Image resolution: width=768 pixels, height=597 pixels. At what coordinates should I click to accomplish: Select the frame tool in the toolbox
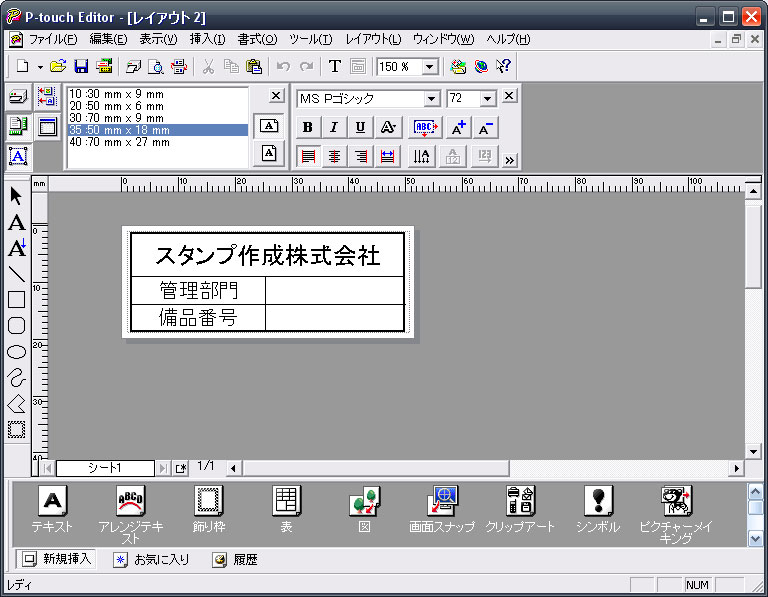point(16,430)
